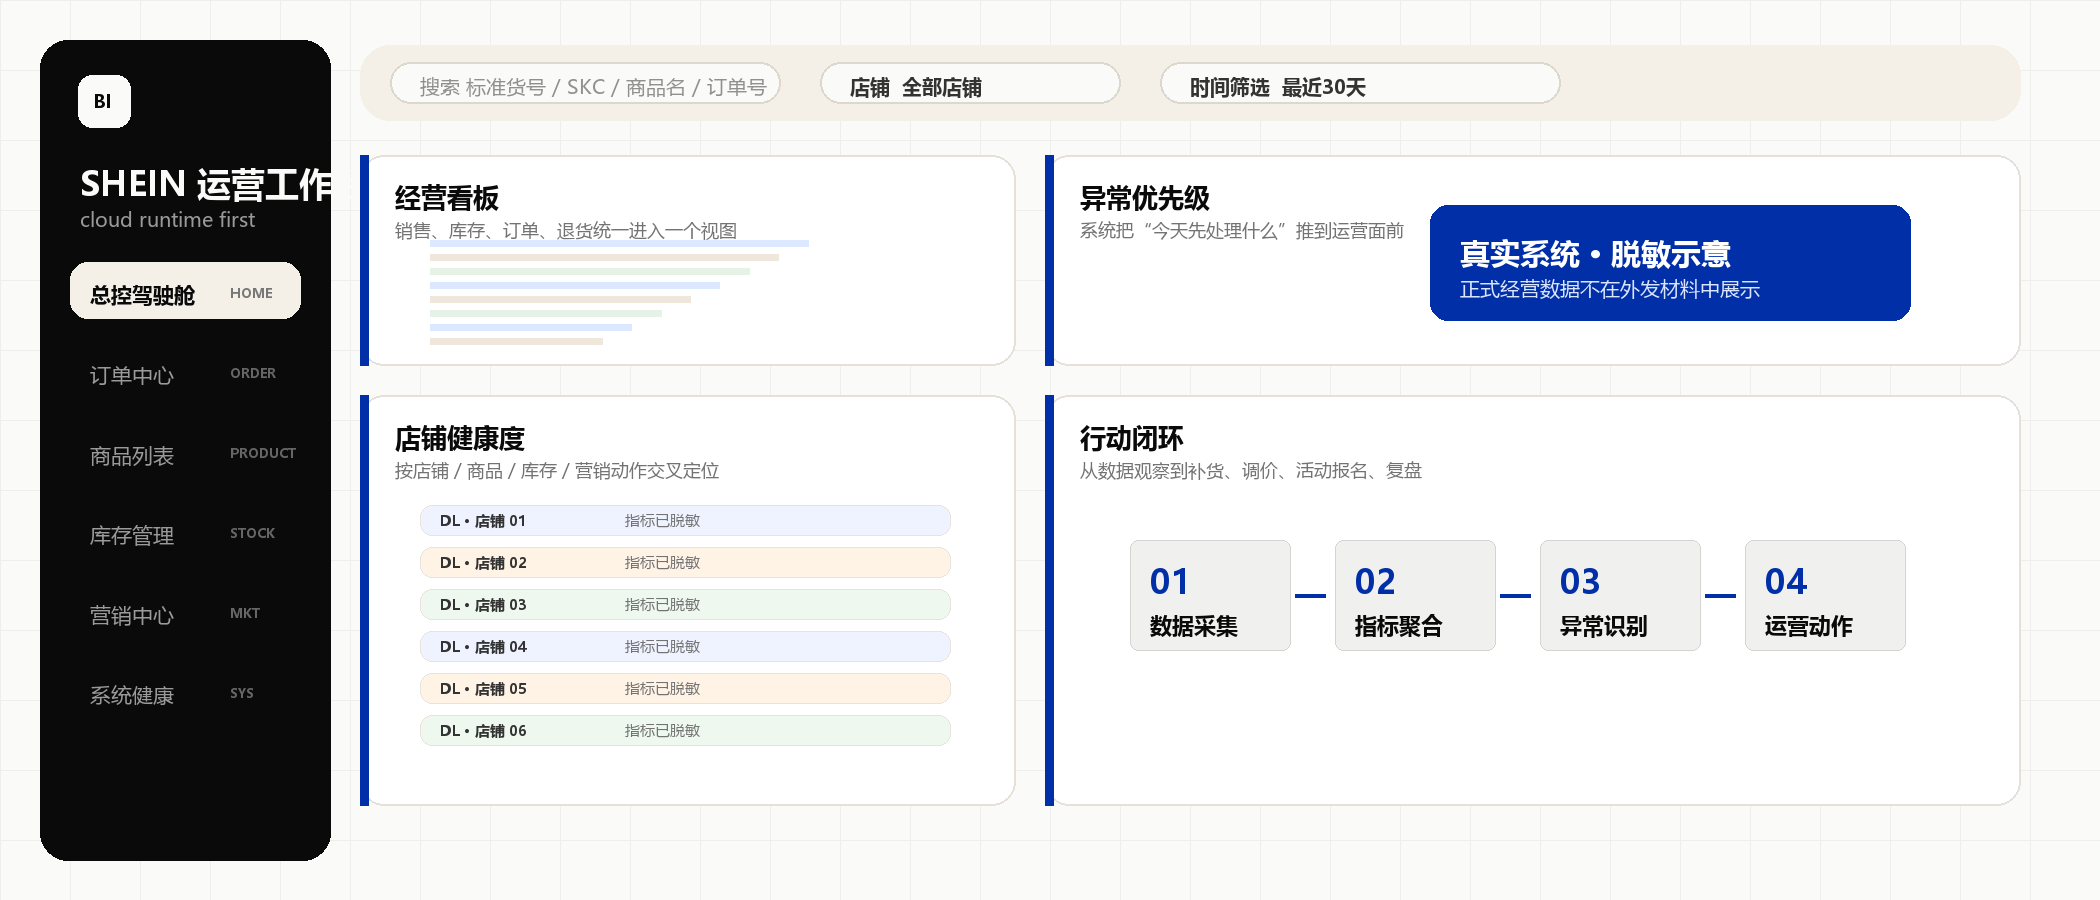This screenshot has width=2100, height=900.
Task: Go to 订单中心 ORDER
Action: tap(185, 374)
